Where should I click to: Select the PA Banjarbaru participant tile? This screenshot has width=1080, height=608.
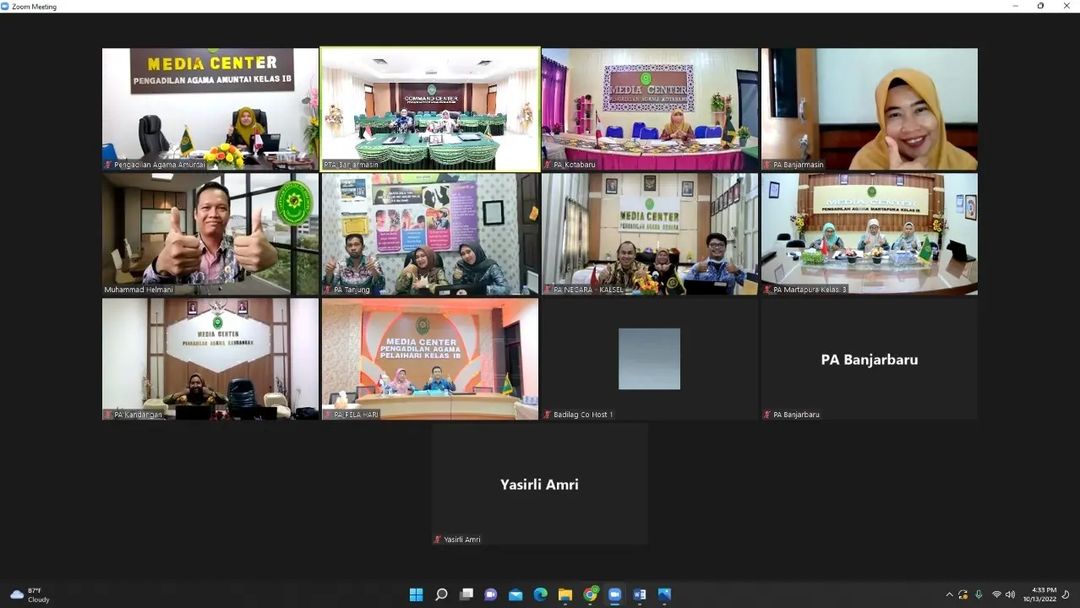[869, 359]
